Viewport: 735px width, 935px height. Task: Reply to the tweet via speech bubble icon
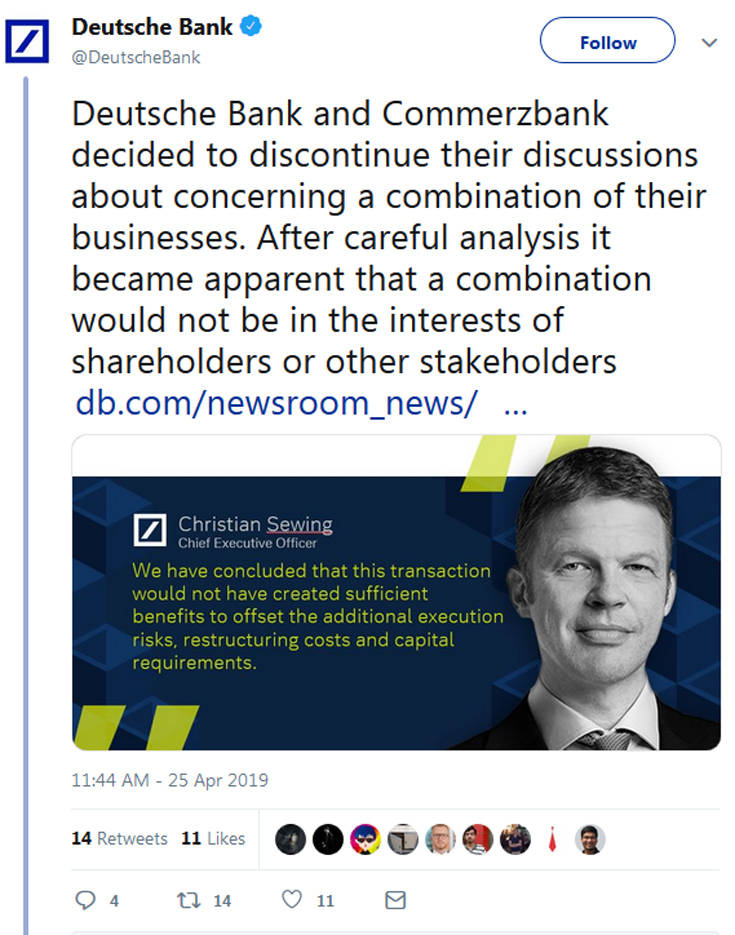coord(86,900)
